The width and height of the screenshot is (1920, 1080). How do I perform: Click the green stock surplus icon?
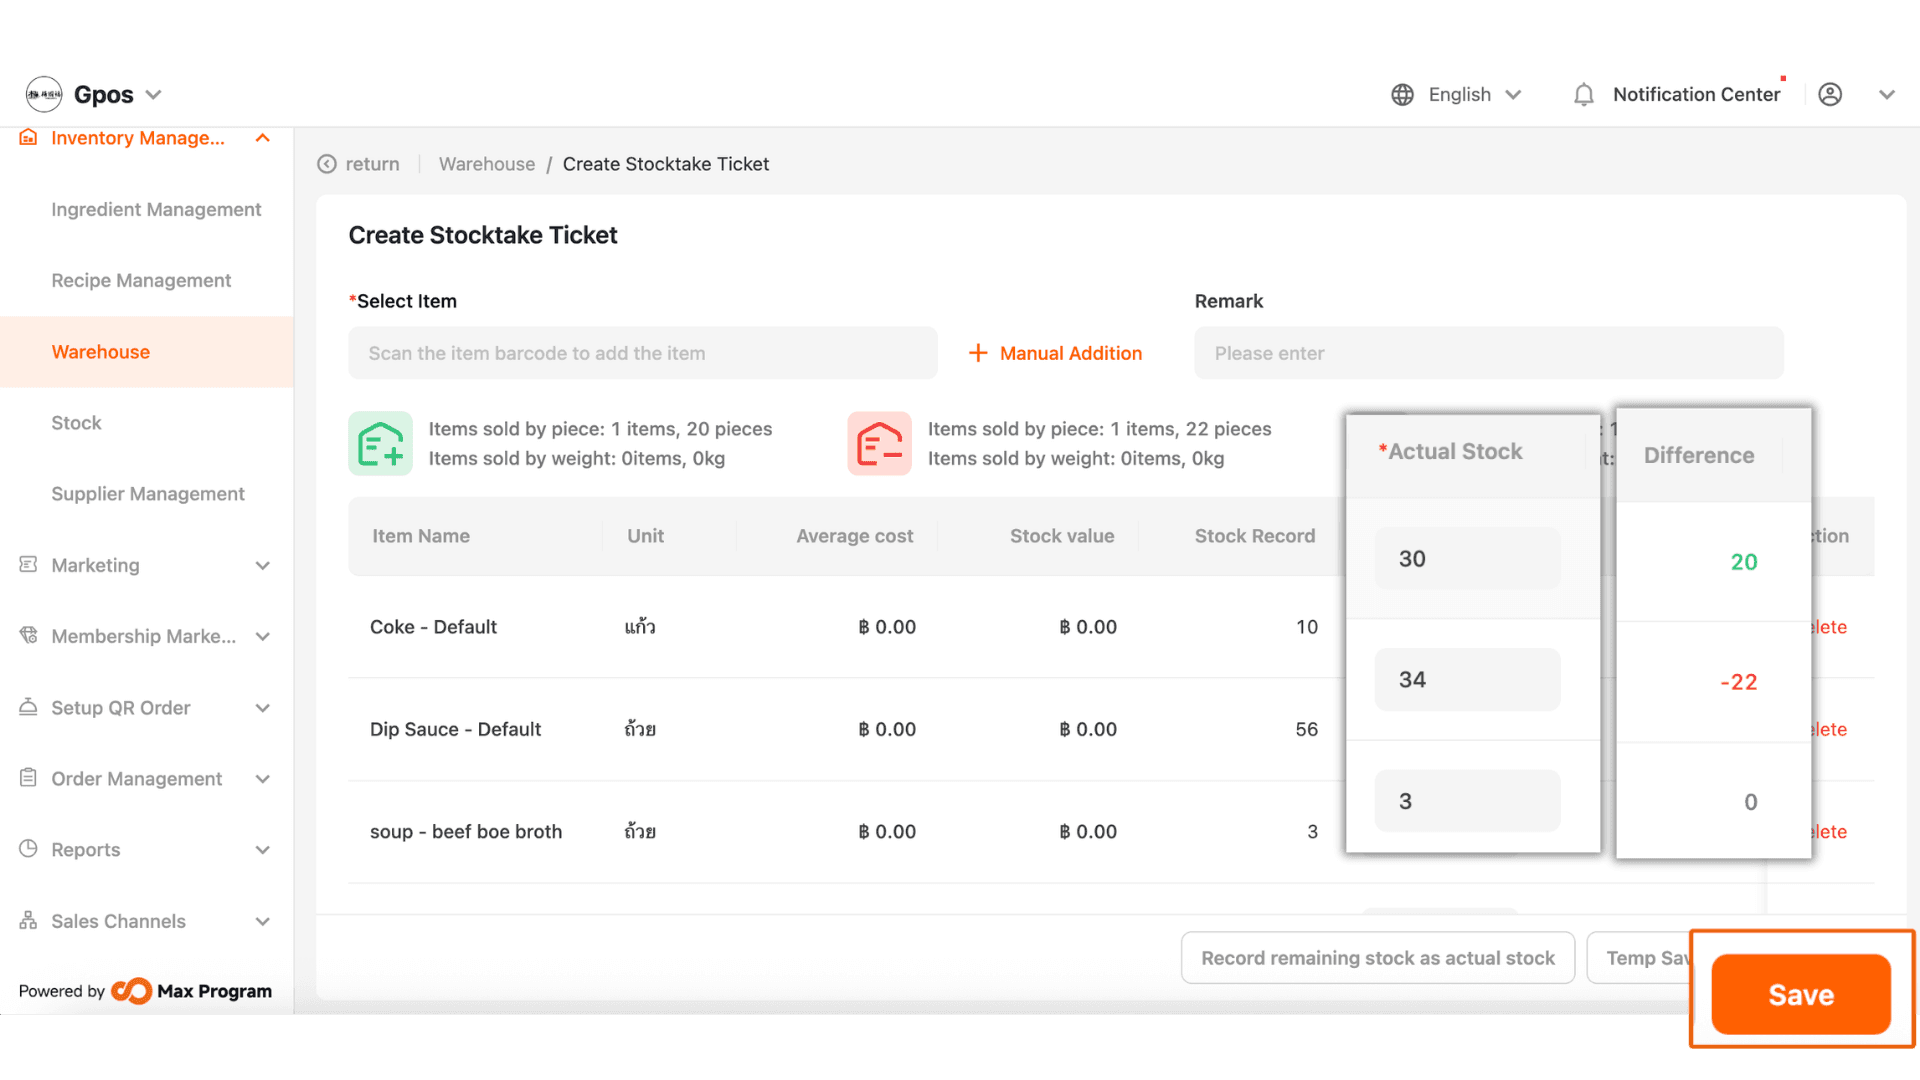(380, 443)
